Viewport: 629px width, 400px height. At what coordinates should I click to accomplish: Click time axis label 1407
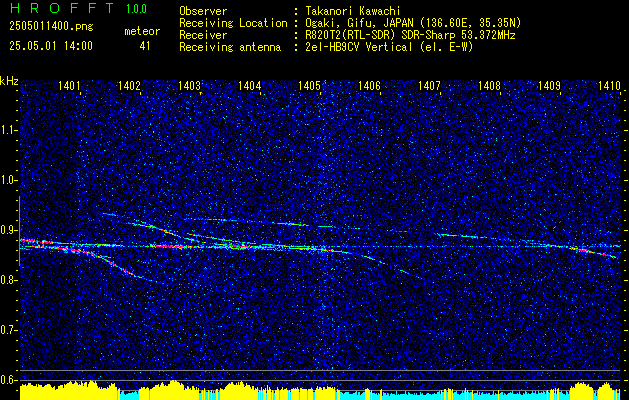point(430,85)
